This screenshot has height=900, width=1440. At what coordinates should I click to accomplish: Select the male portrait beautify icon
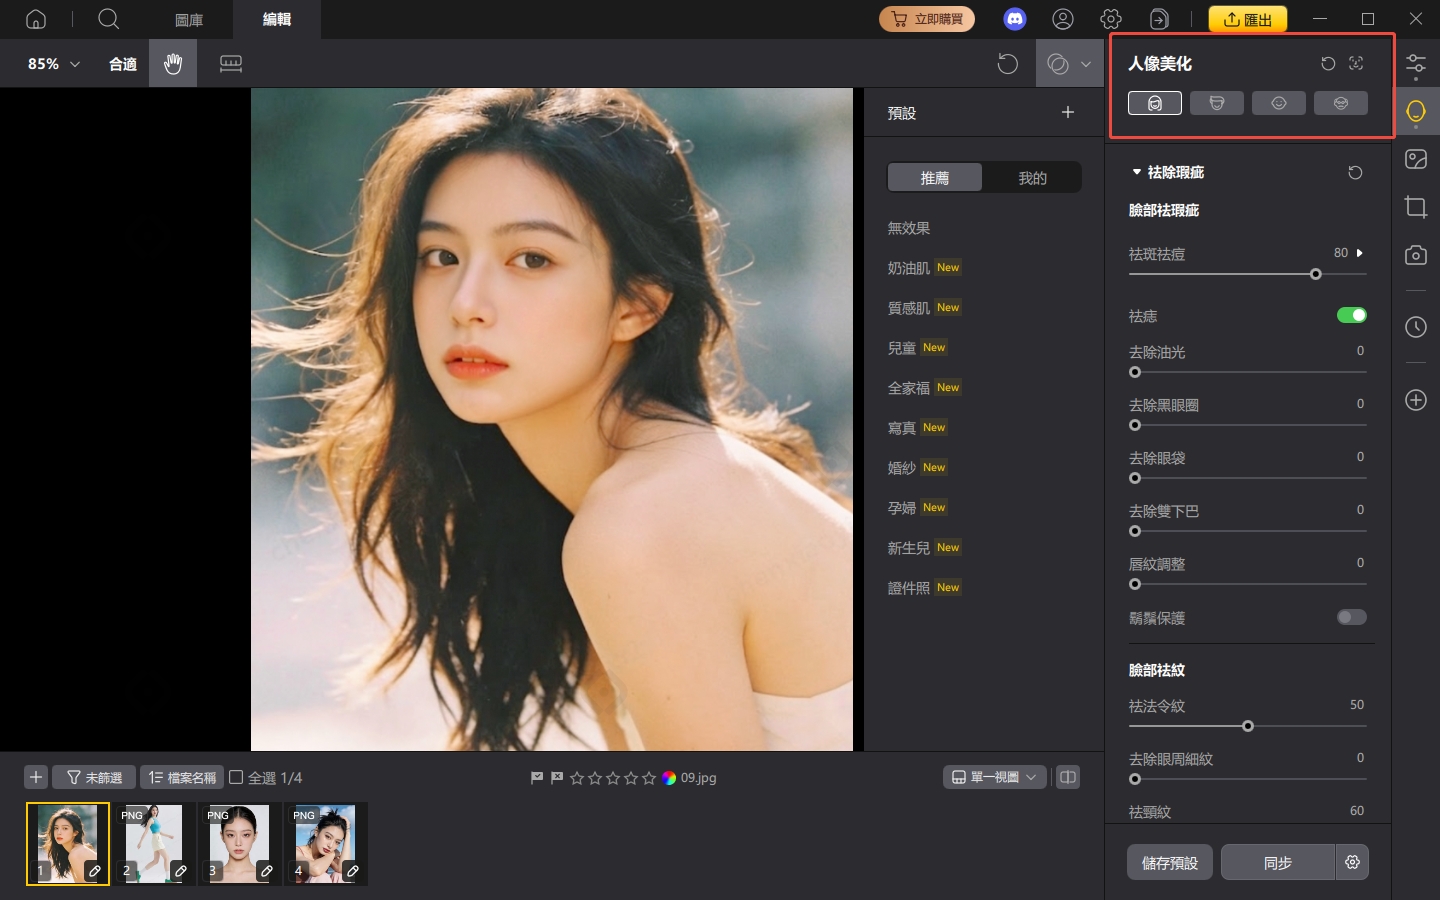coord(1217,102)
